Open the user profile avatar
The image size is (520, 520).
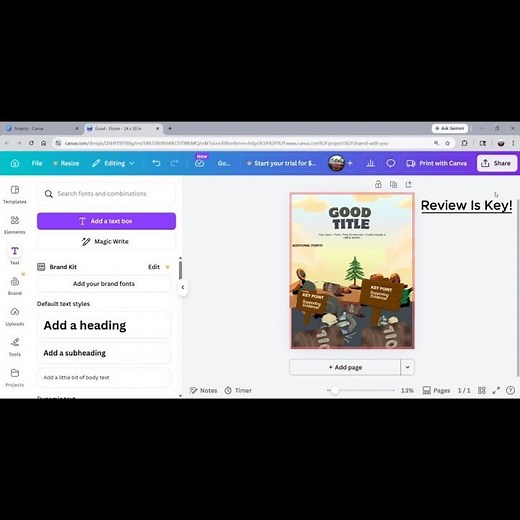pos(336,163)
